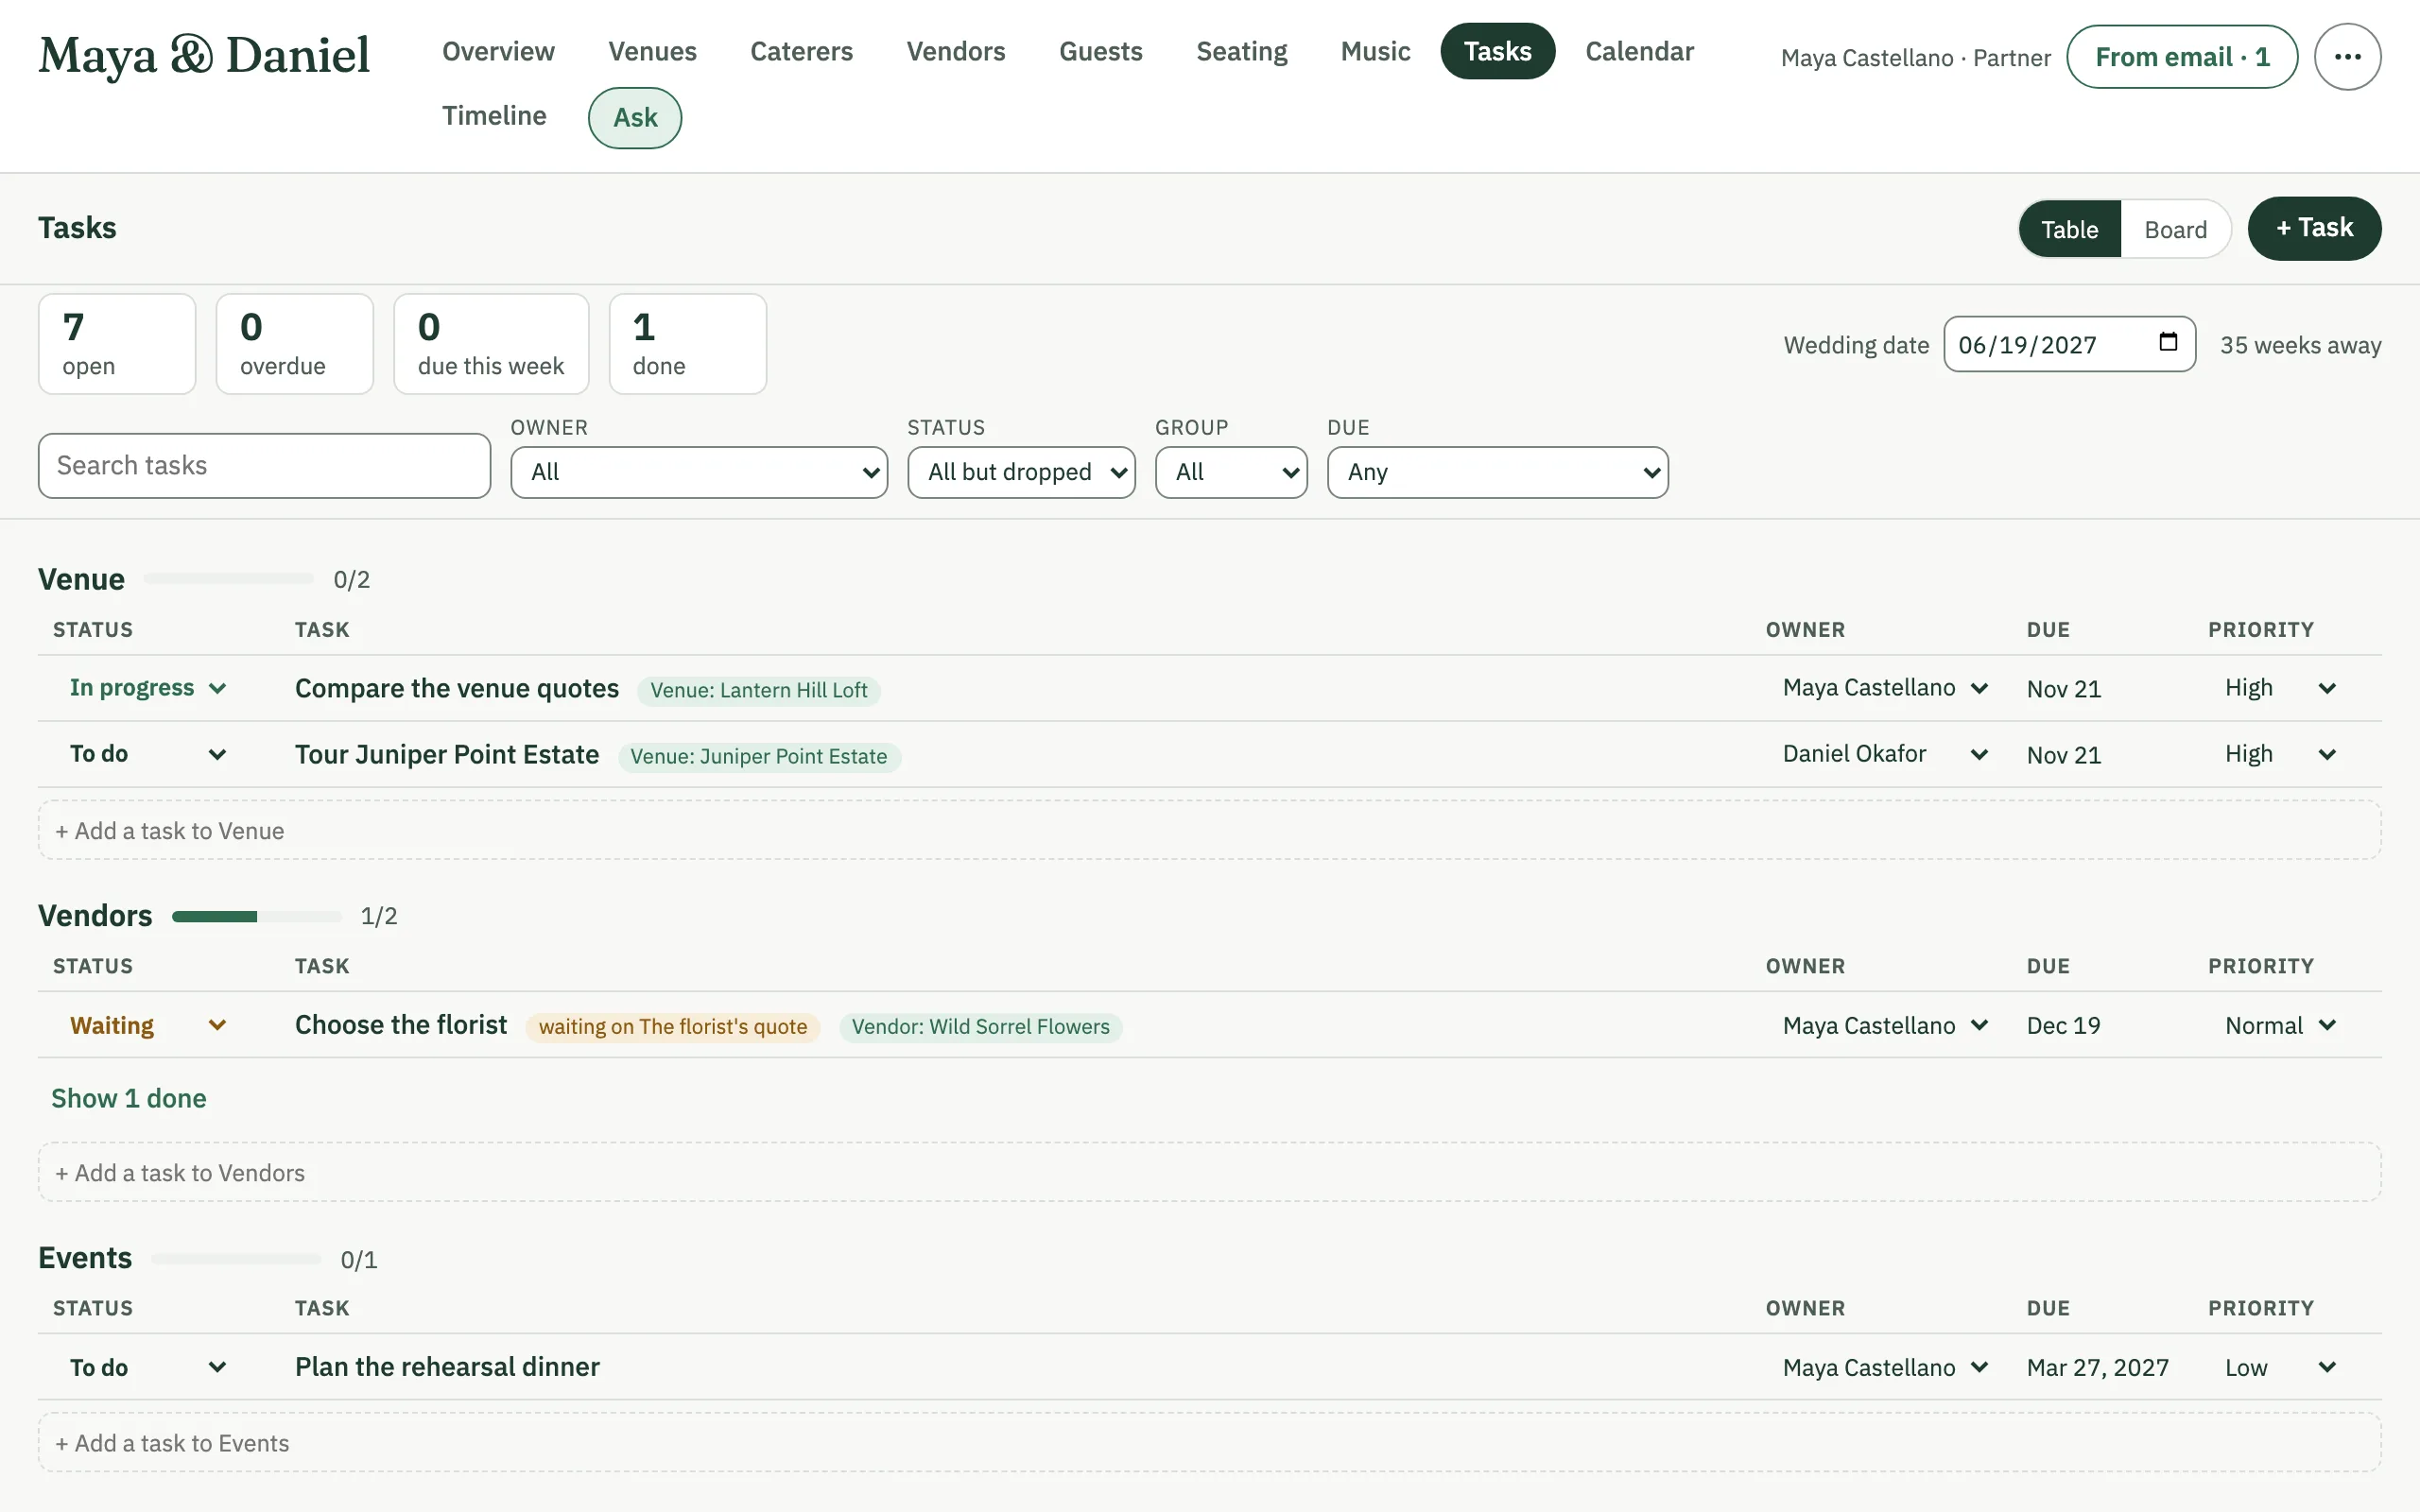Open the Vendors tab in navigation
The width and height of the screenshot is (2420, 1512).
[x=955, y=51]
